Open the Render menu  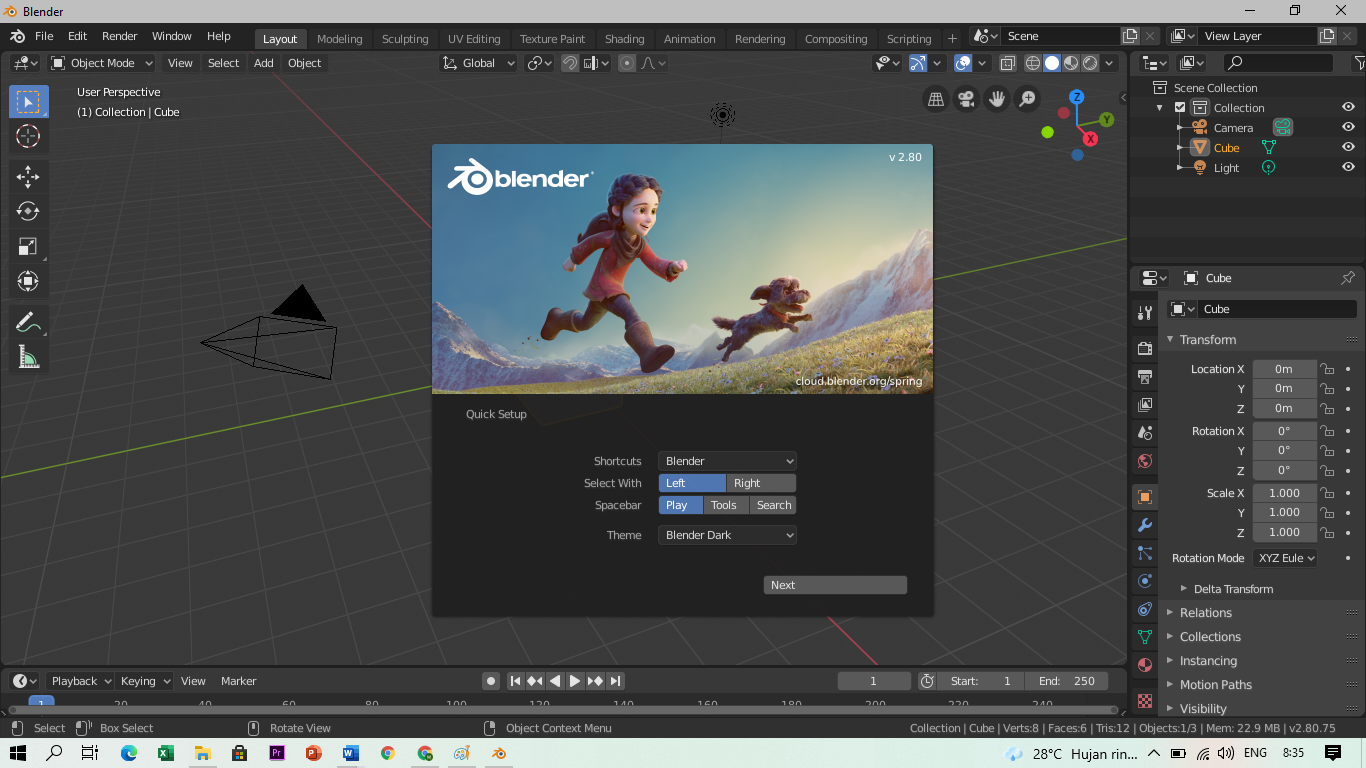tap(120, 36)
